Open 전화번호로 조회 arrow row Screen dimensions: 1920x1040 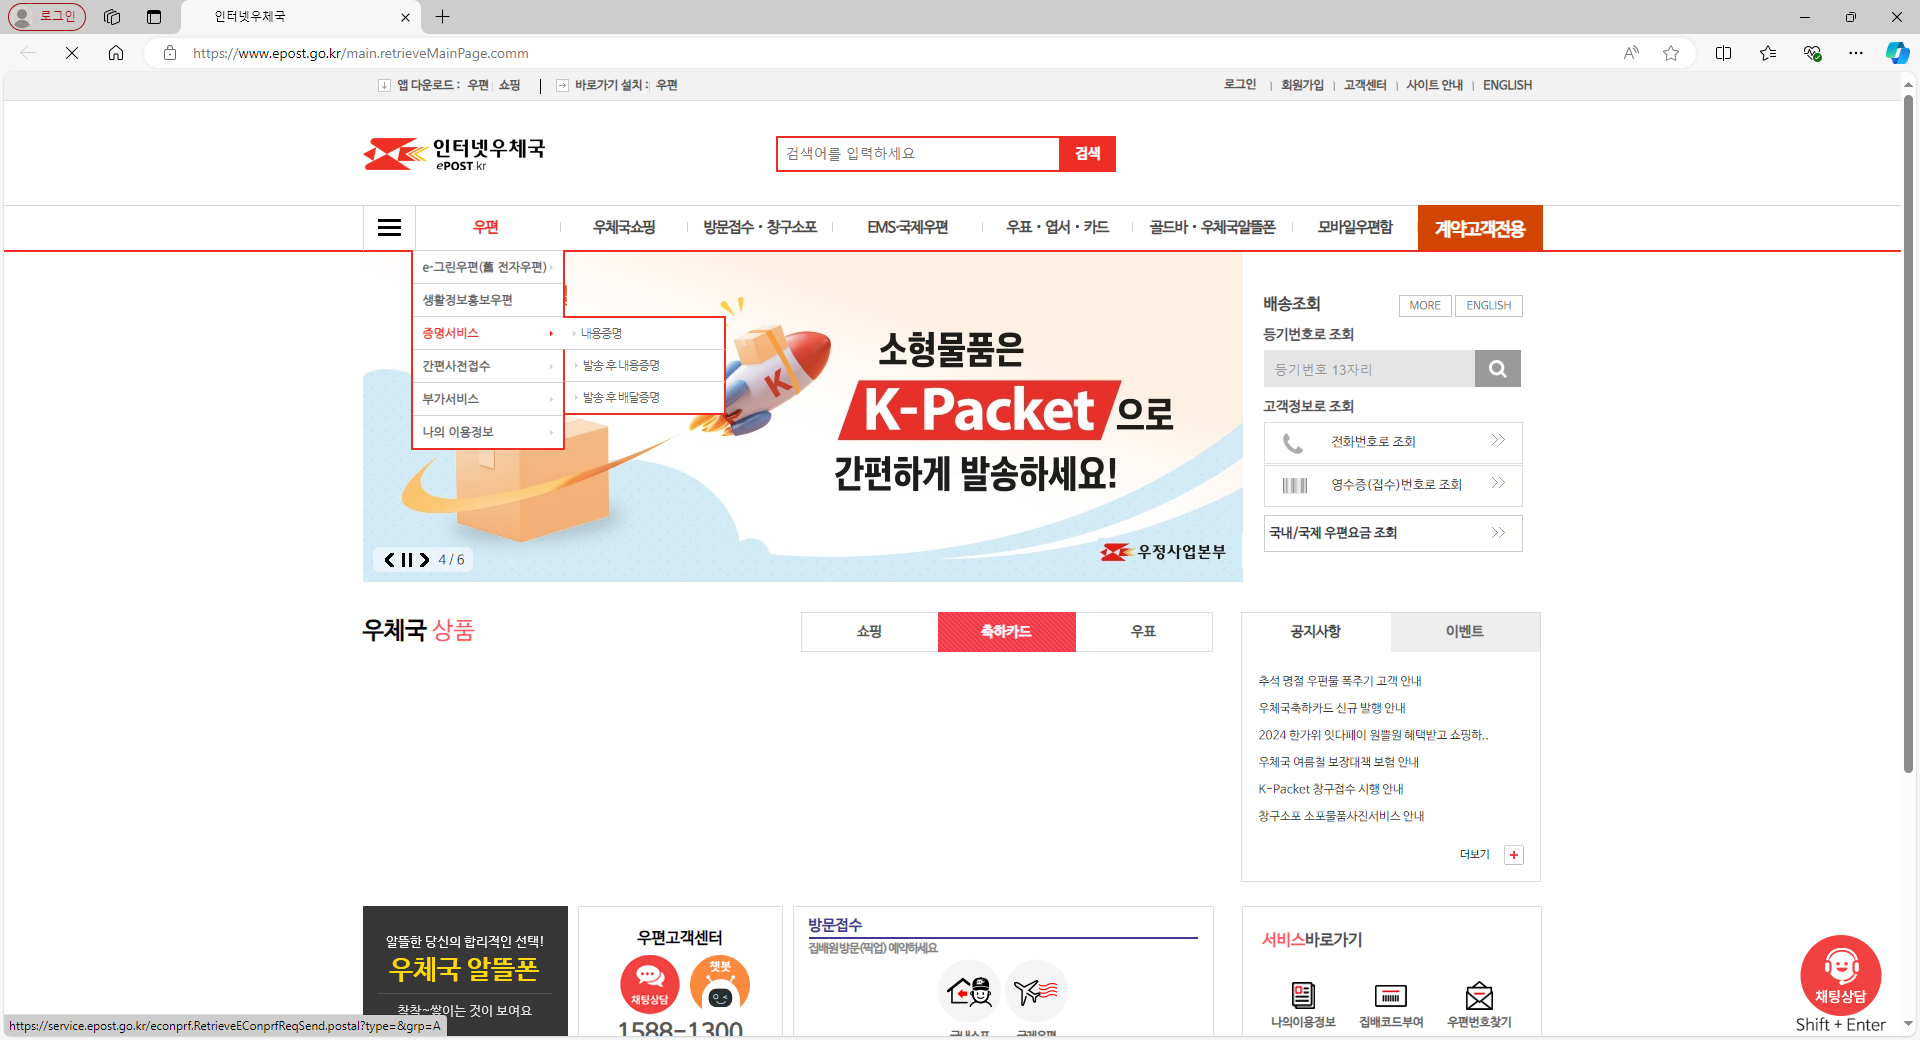click(1393, 442)
